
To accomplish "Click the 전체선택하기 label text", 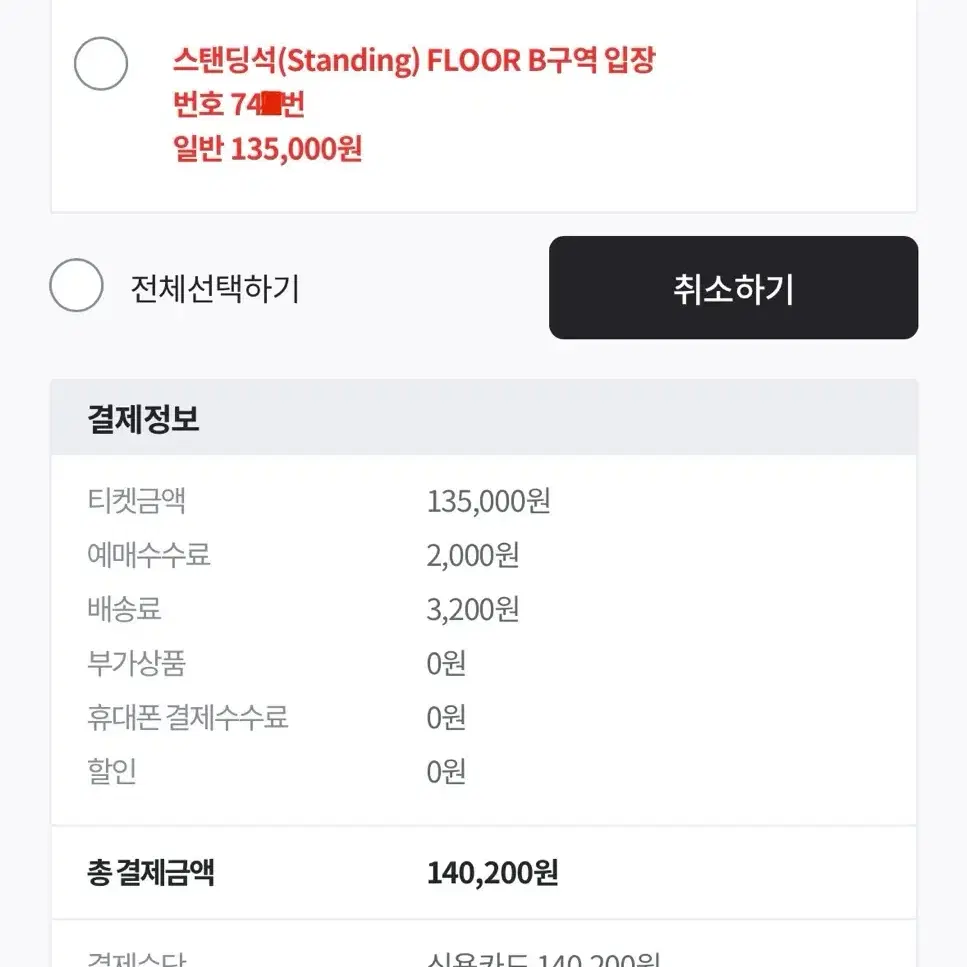I will click(x=215, y=288).
